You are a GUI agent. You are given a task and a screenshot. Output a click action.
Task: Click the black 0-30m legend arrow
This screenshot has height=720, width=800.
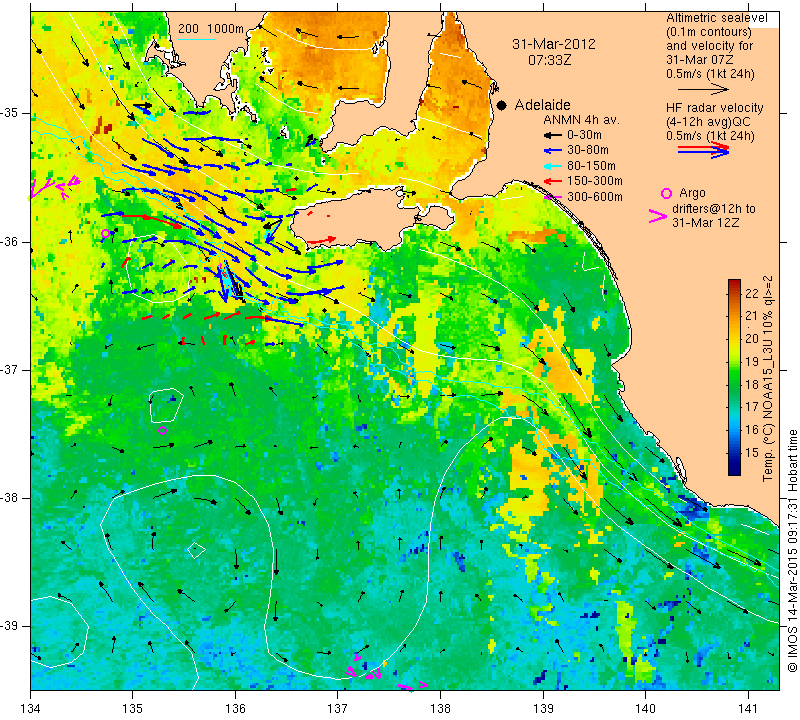coord(553,135)
